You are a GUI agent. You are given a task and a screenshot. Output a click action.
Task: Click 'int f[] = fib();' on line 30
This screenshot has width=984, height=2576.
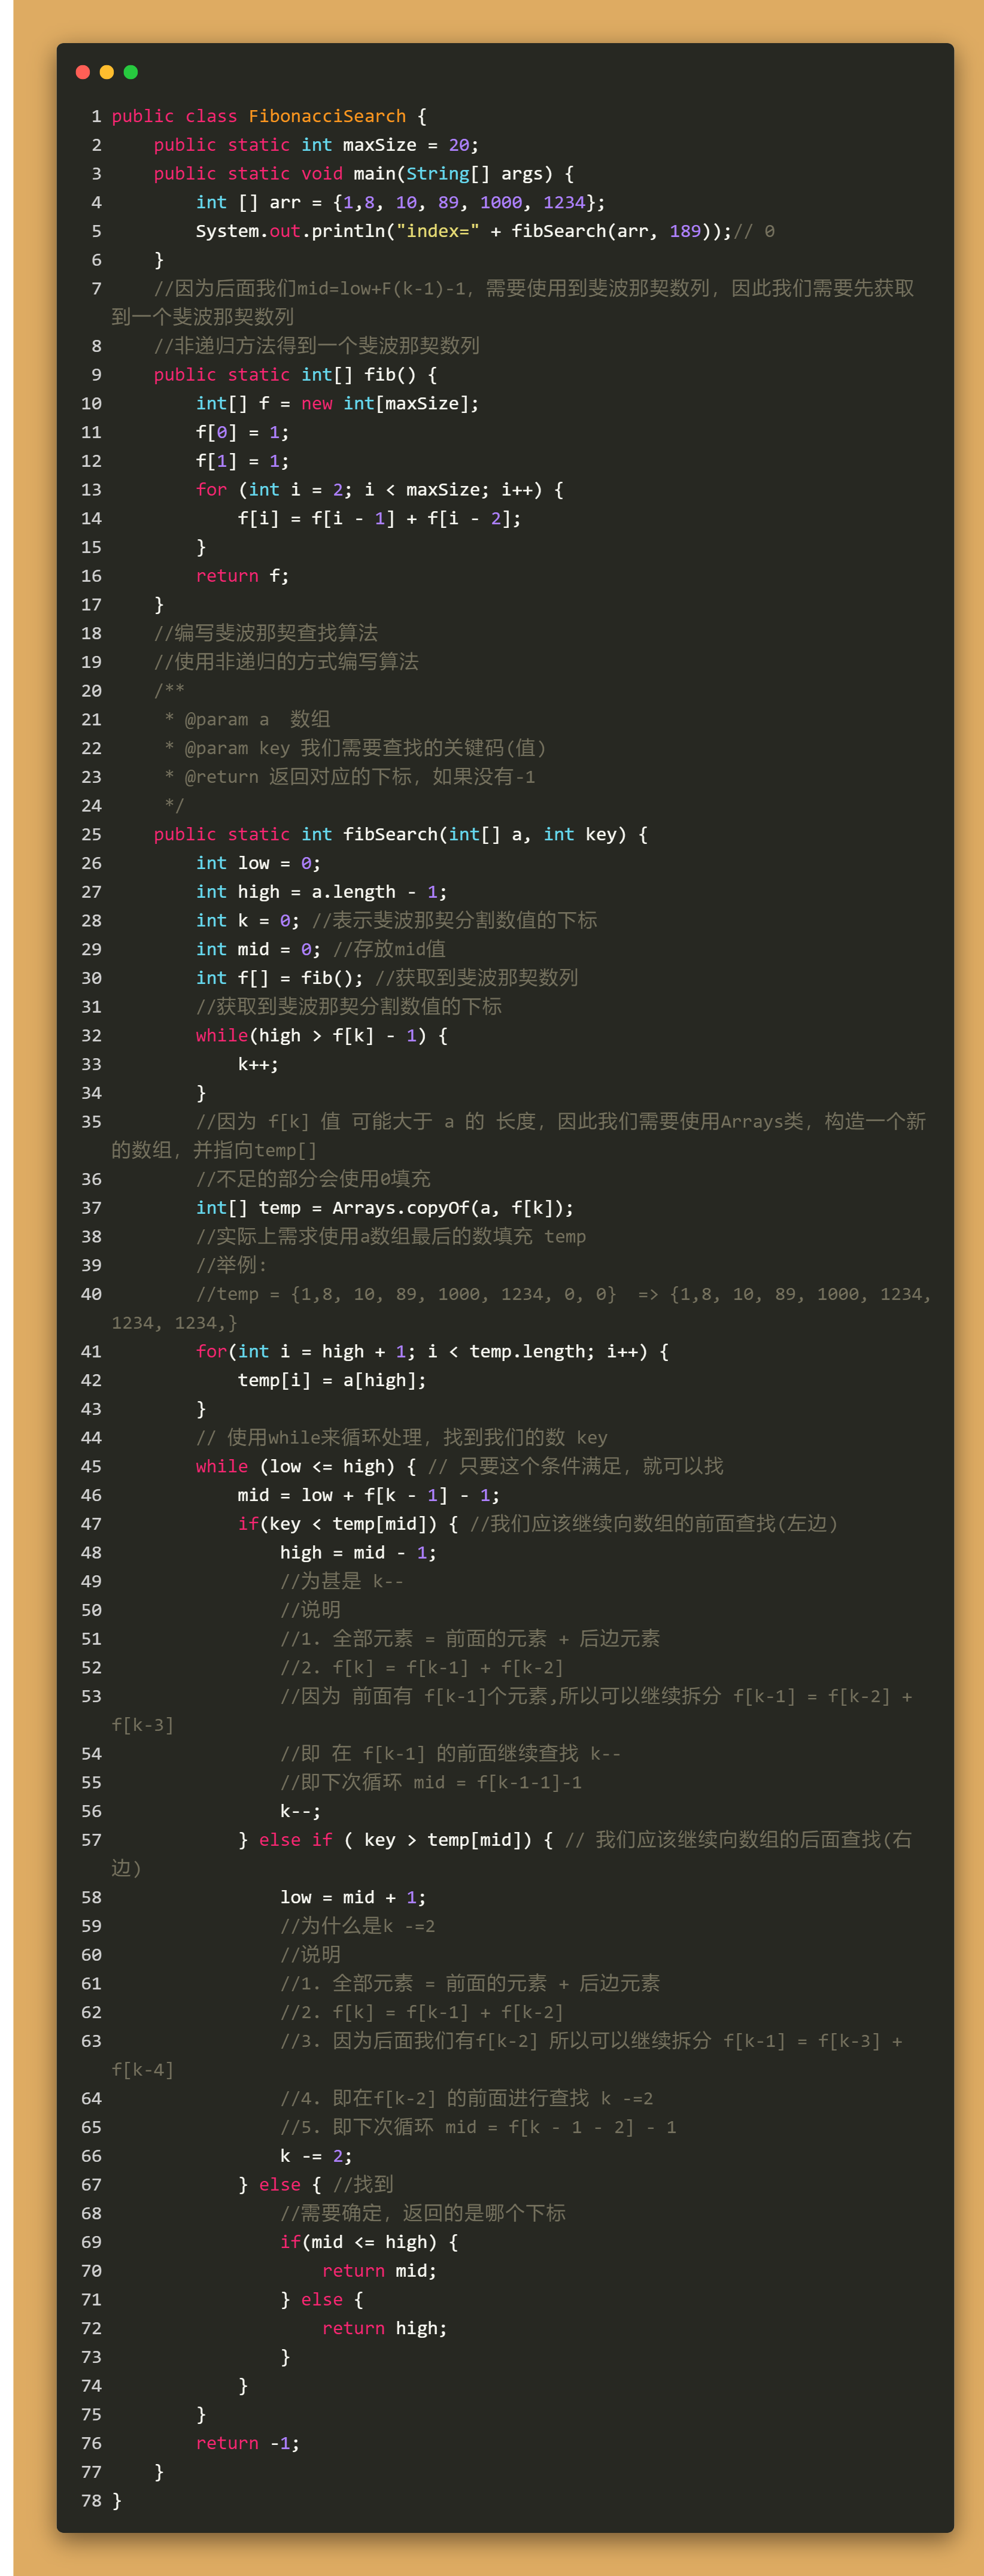(x=280, y=978)
